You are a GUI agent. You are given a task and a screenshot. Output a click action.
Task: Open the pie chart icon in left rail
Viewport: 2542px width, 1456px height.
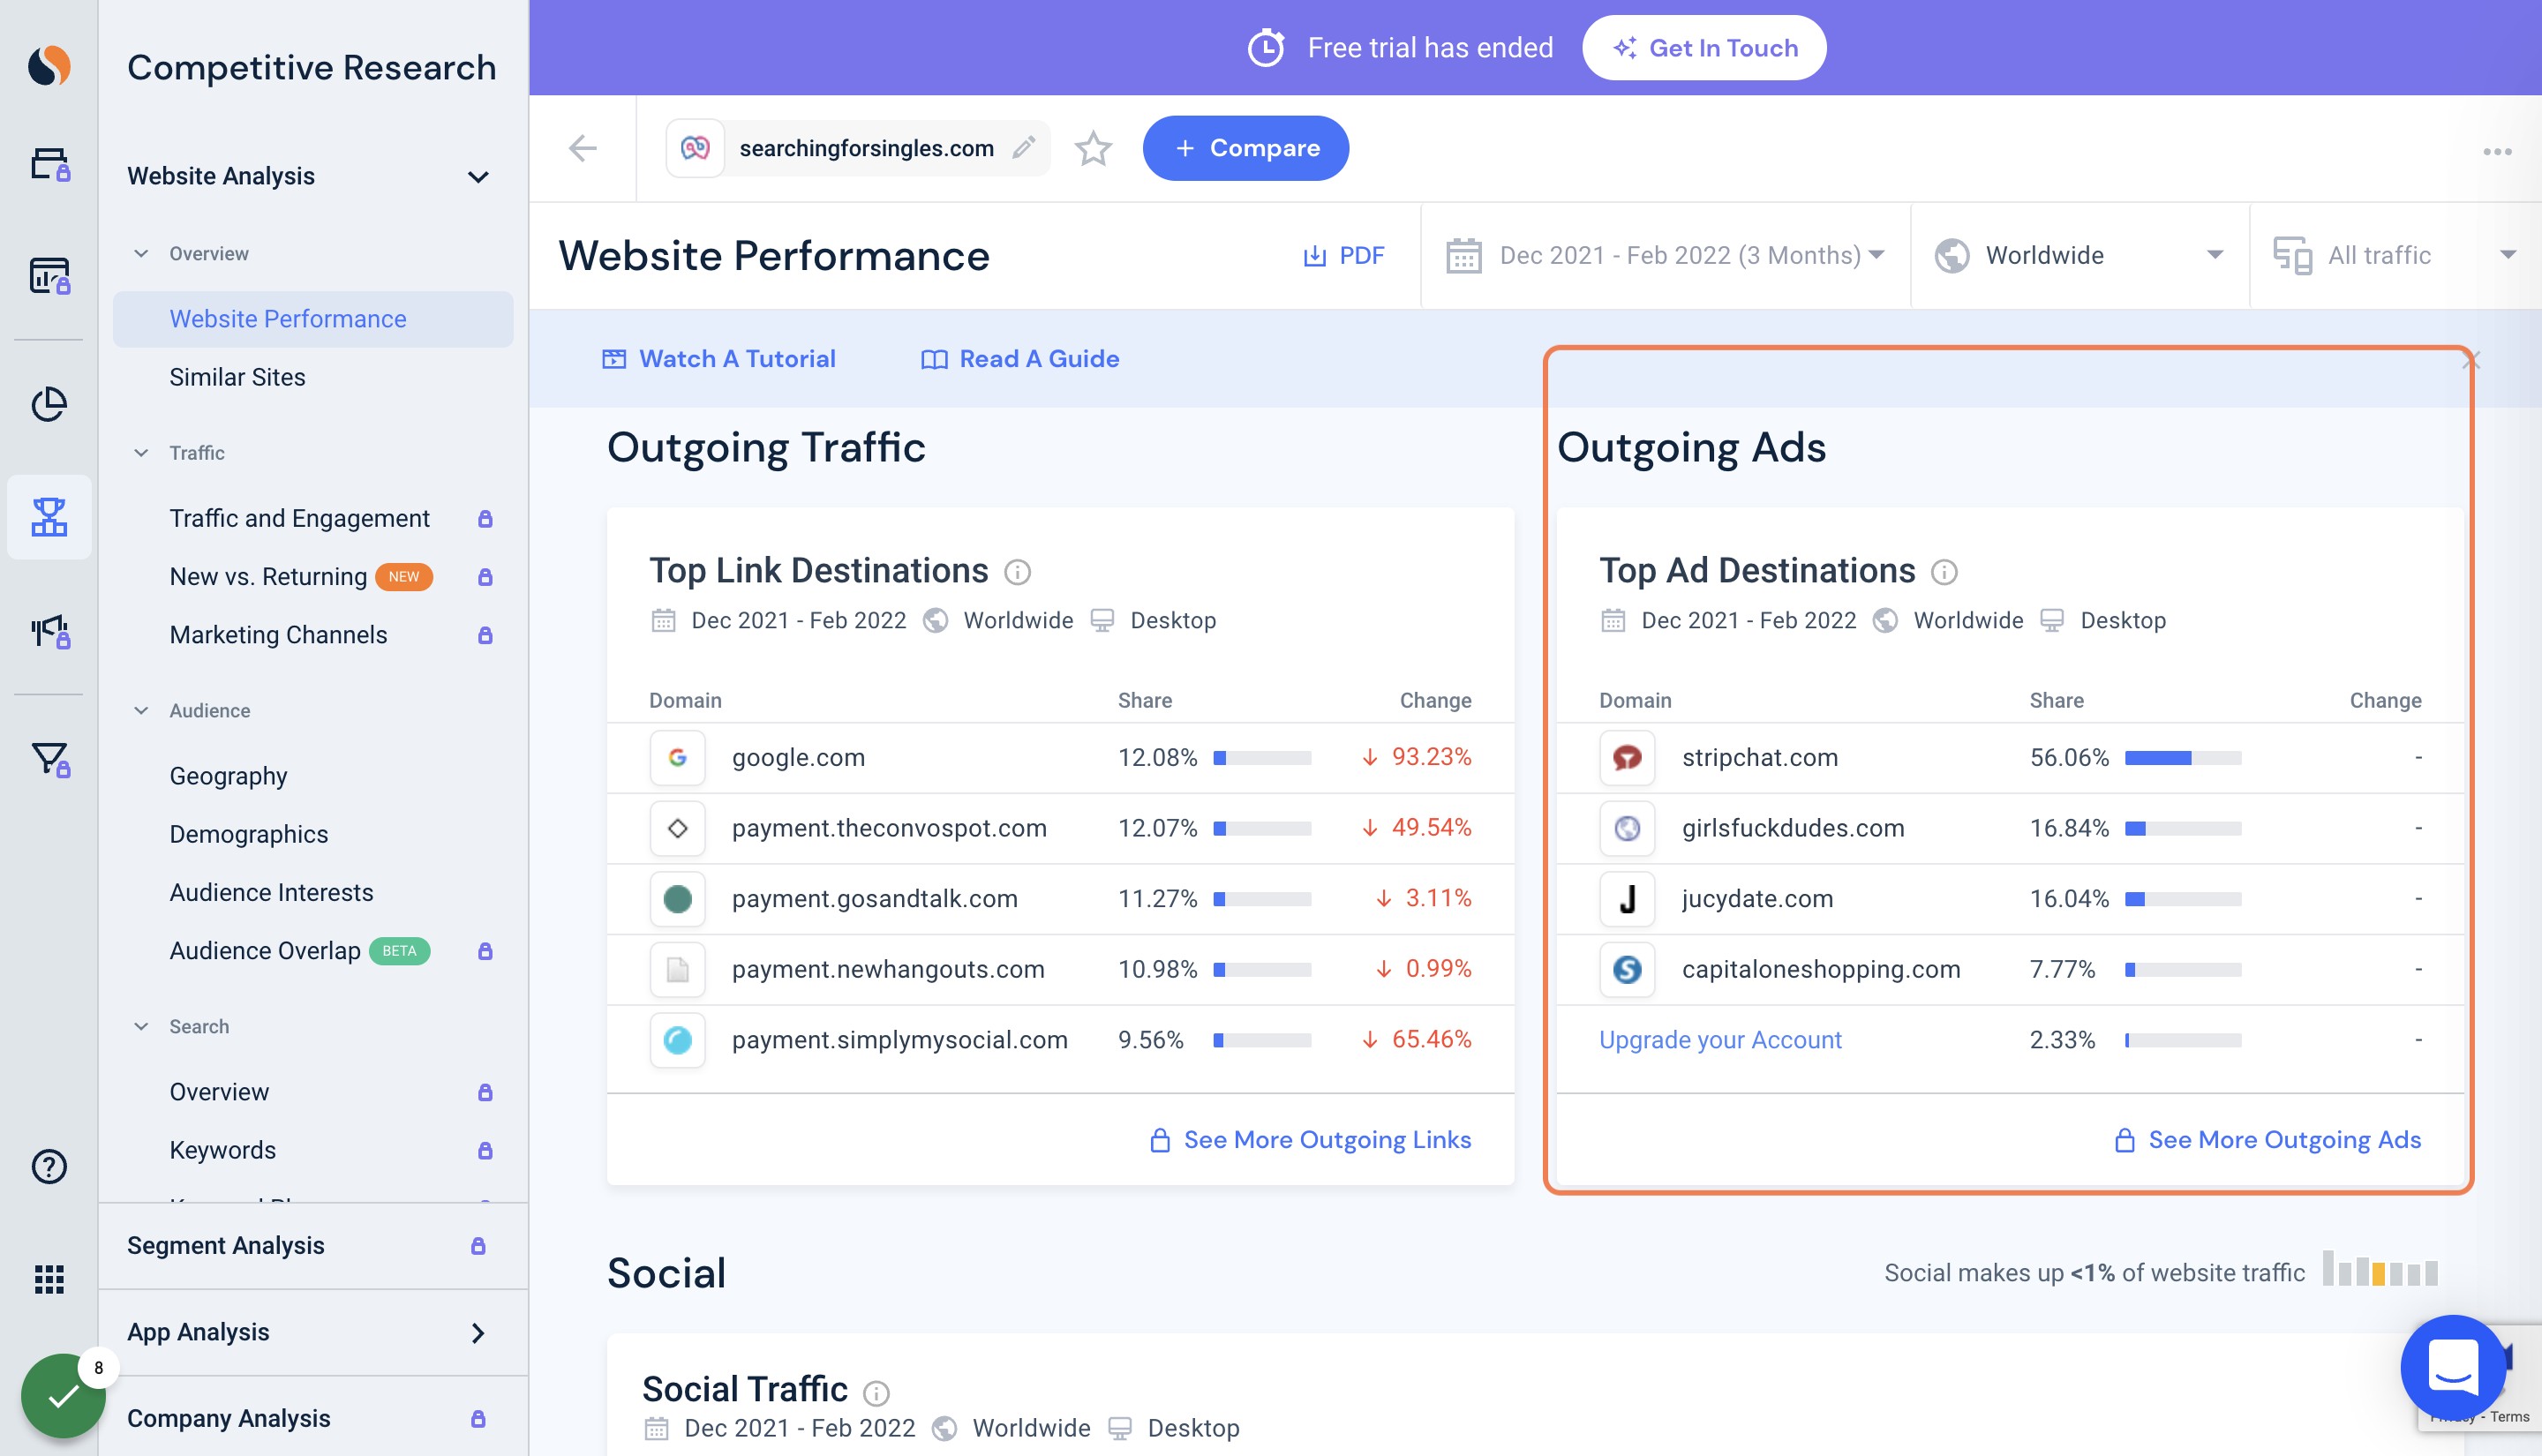click(49, 404)
